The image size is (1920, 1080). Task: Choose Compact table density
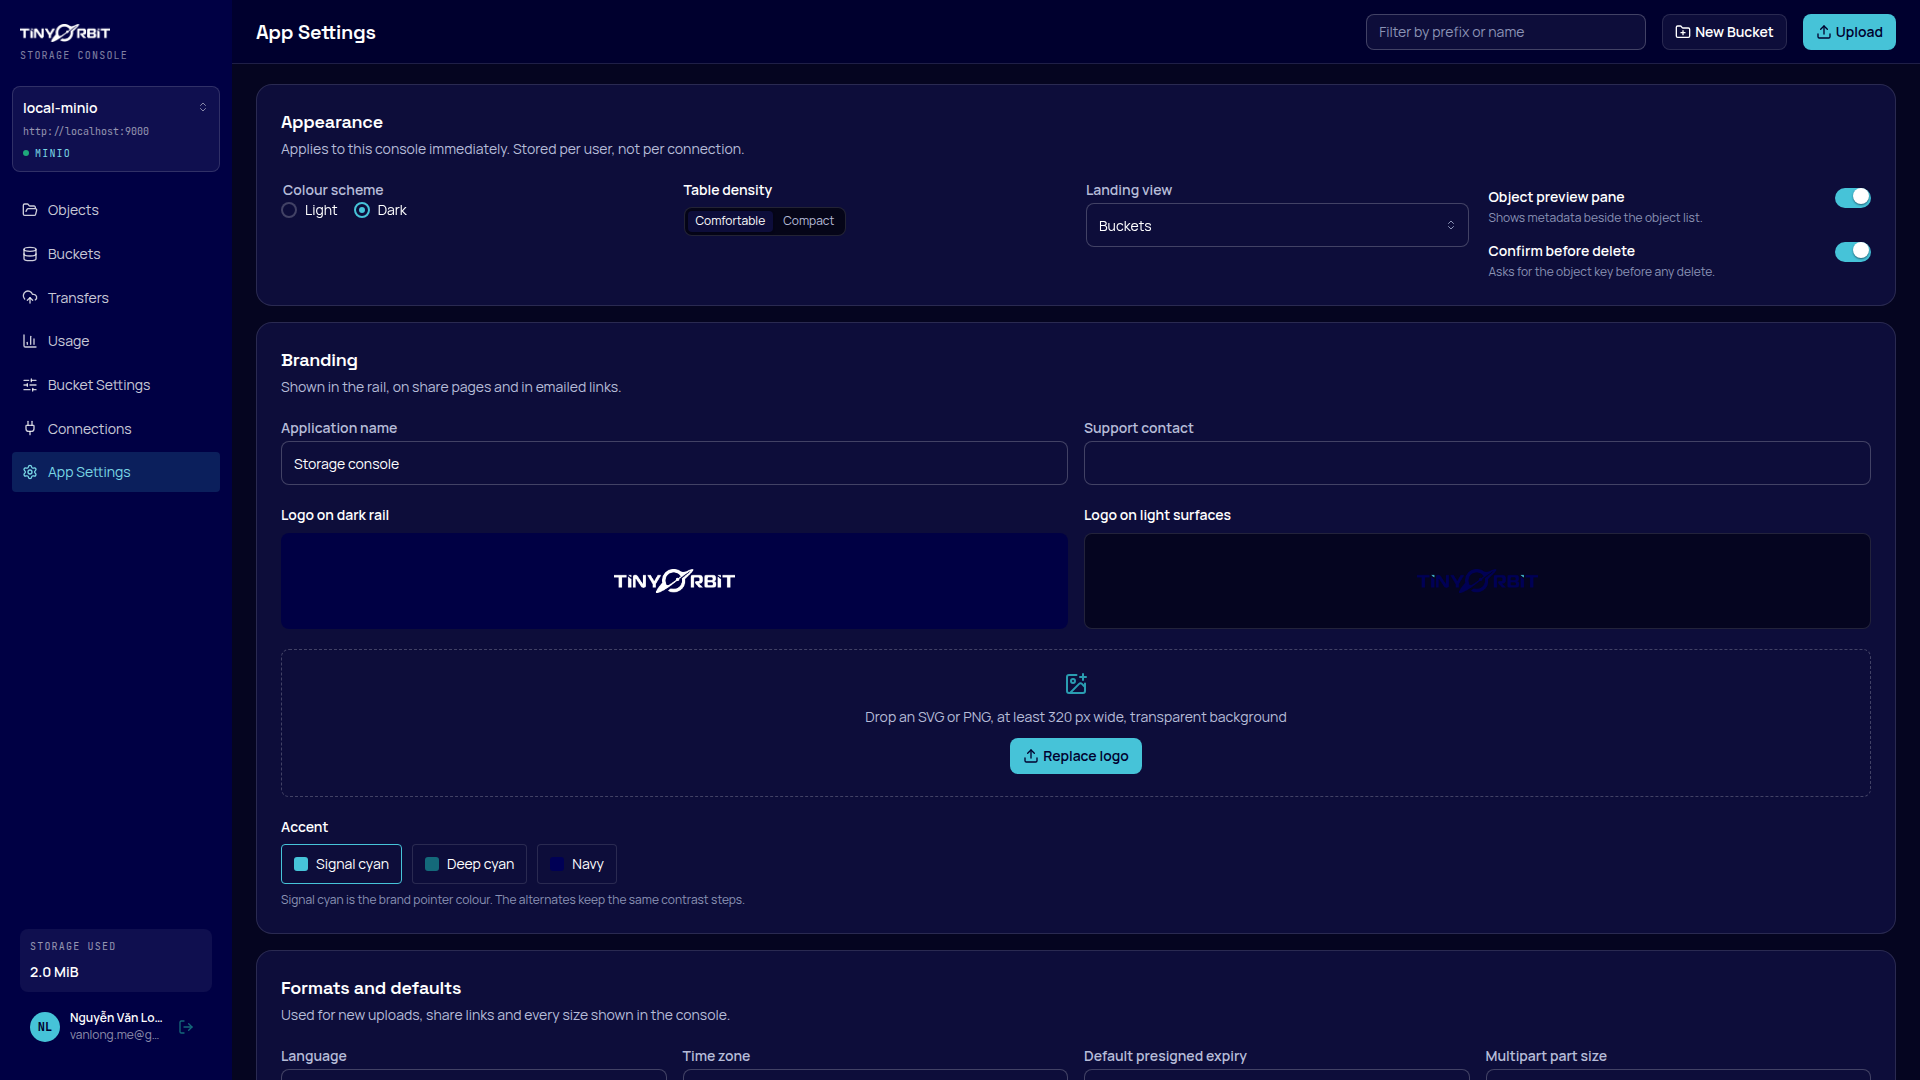[x=808, y=221]
